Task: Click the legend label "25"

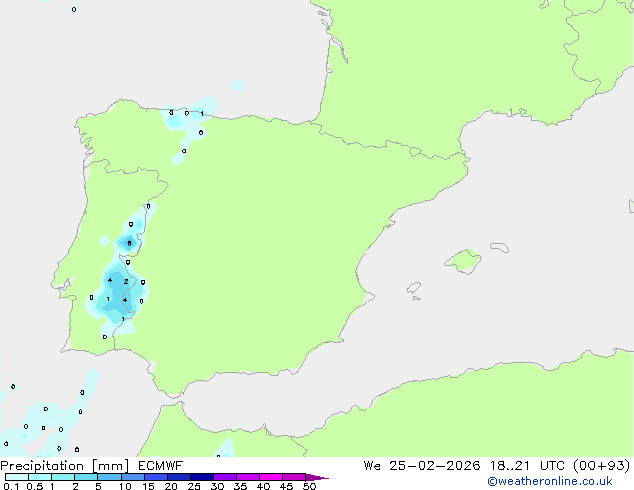Action: tap(194, 486)
